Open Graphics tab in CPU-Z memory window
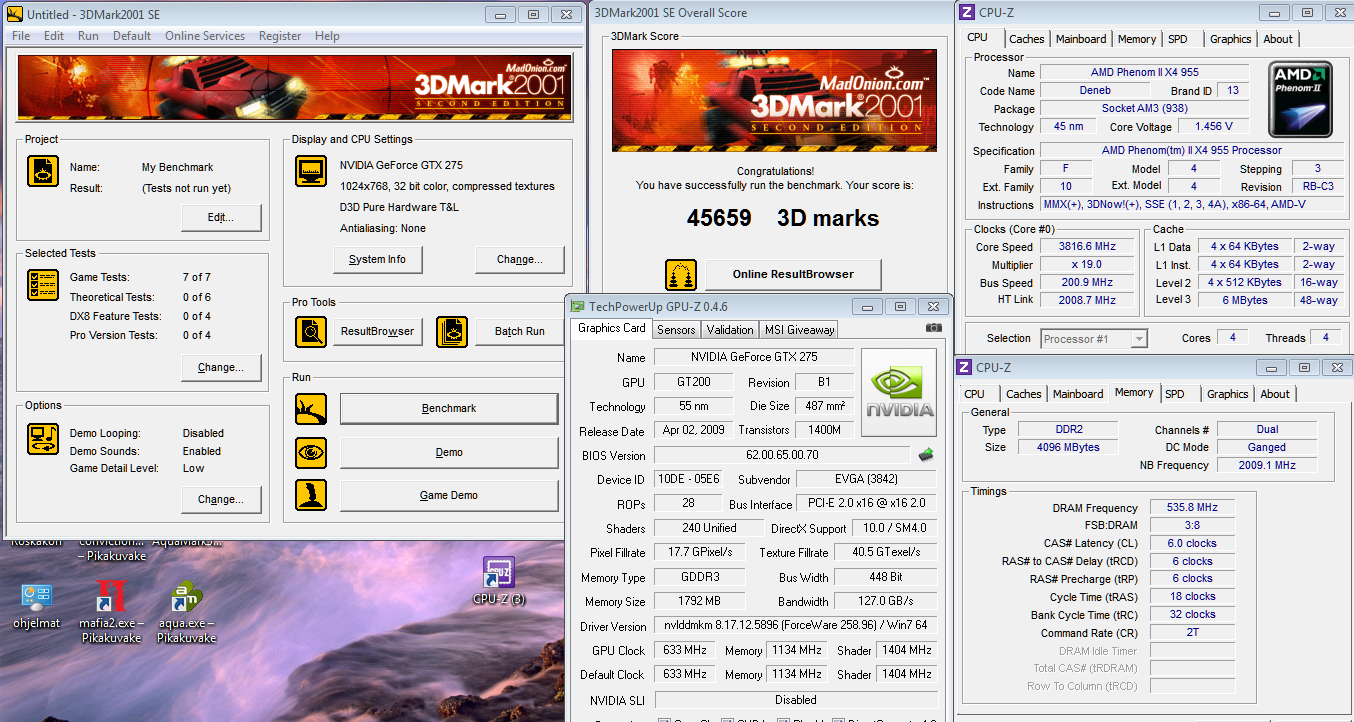1354x722 pixels. click(x=1227, y=394)
